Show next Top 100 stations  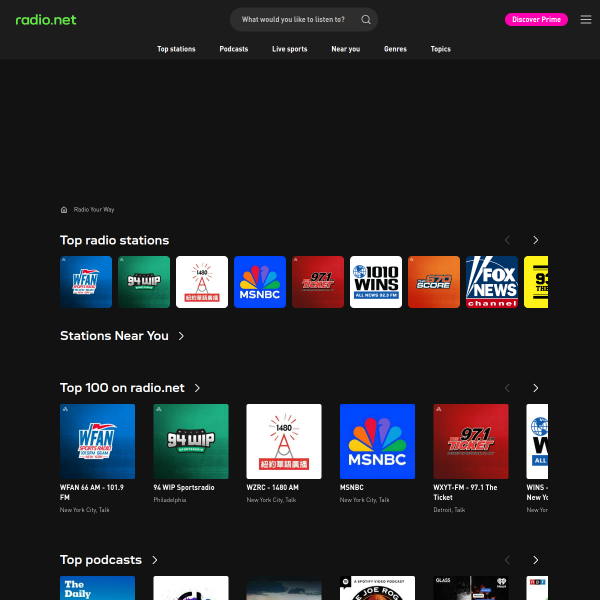(x=535, y=388)
